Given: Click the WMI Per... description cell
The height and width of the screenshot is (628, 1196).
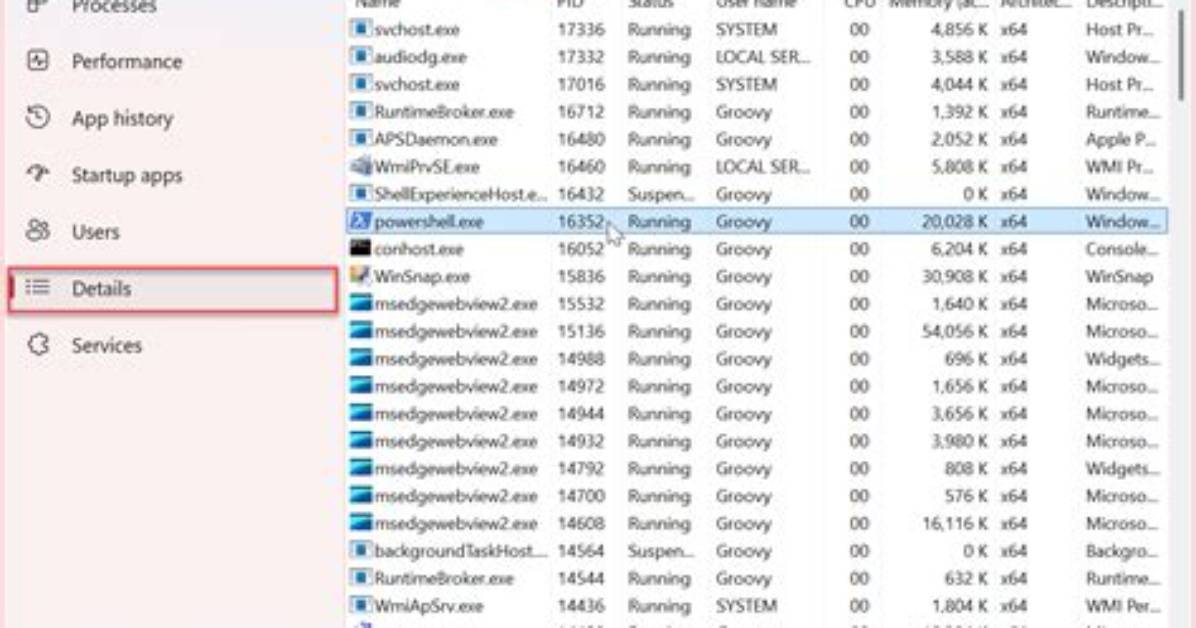Looking at the screenshot, I should pos(1122,606).
